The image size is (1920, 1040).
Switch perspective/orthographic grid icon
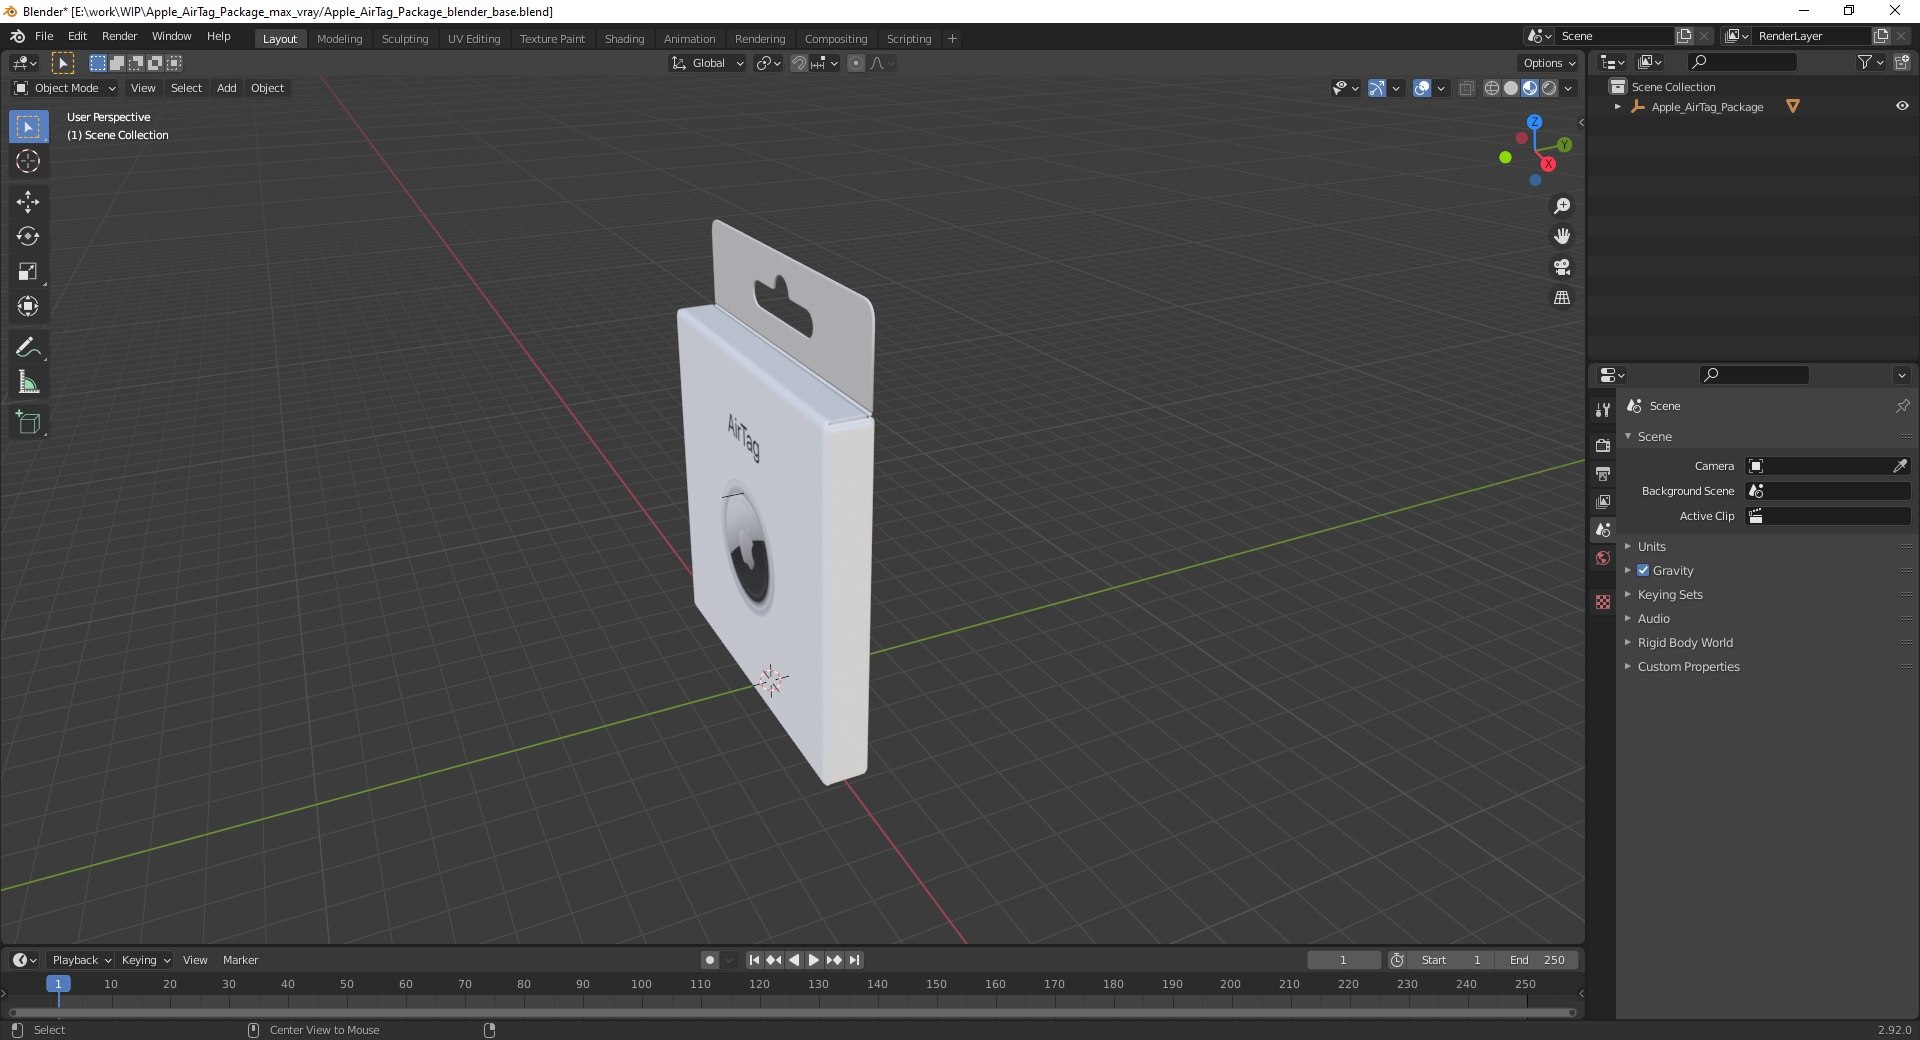[1562, 298]
